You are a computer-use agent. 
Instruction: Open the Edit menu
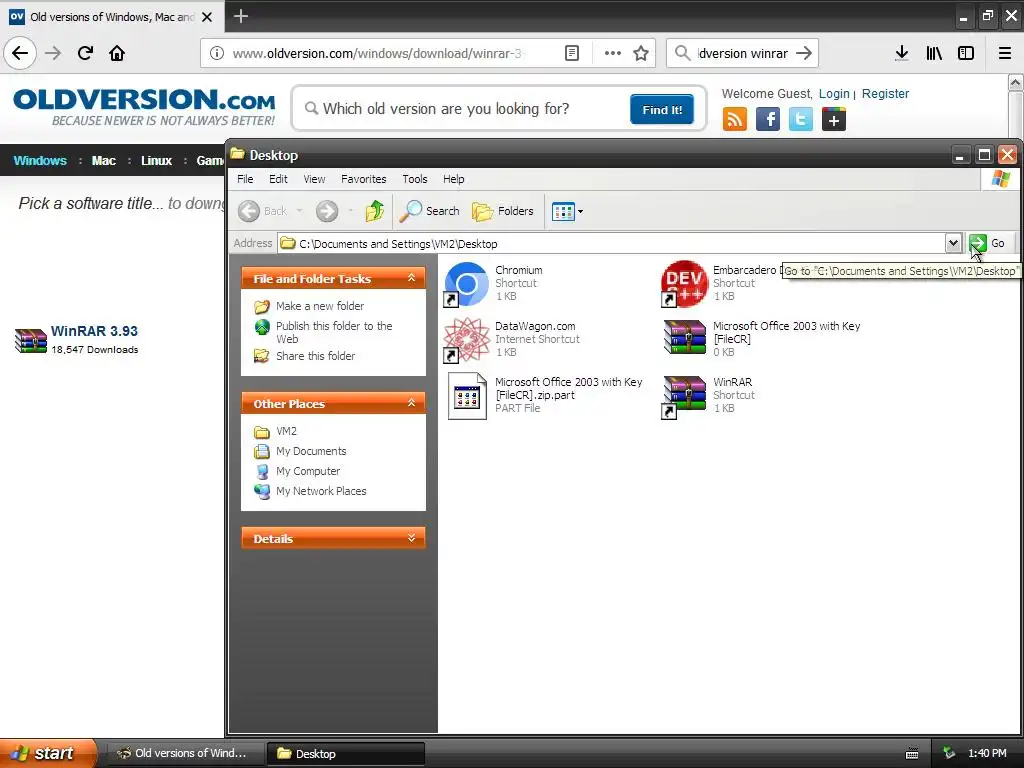(x=278, y=179)
